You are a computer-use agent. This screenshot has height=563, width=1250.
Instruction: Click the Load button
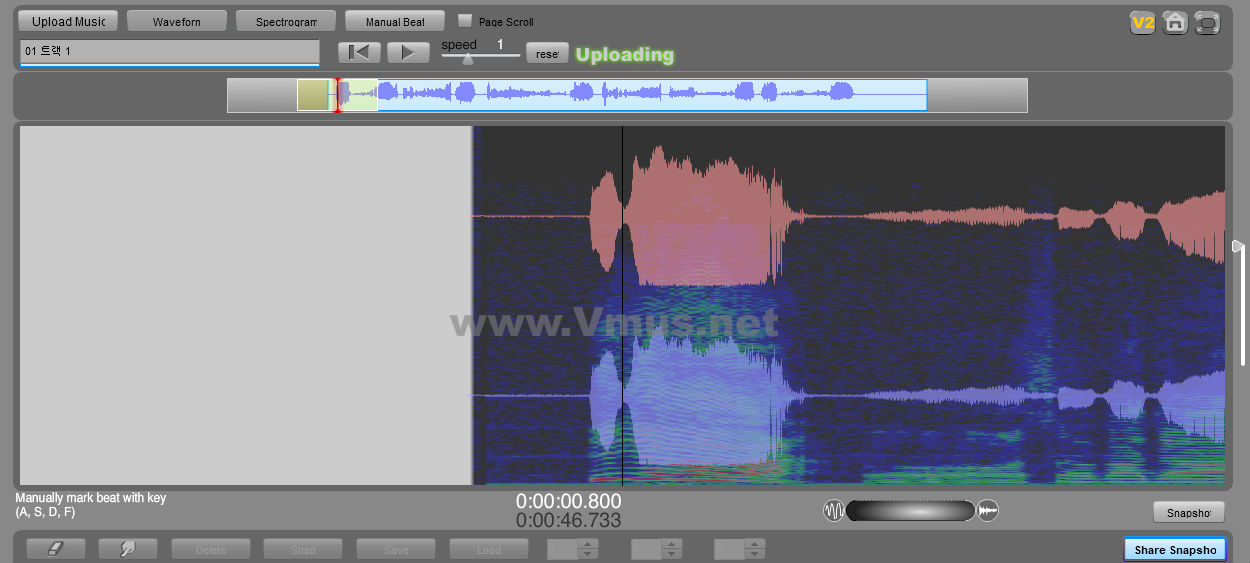[x=488, y=549]
